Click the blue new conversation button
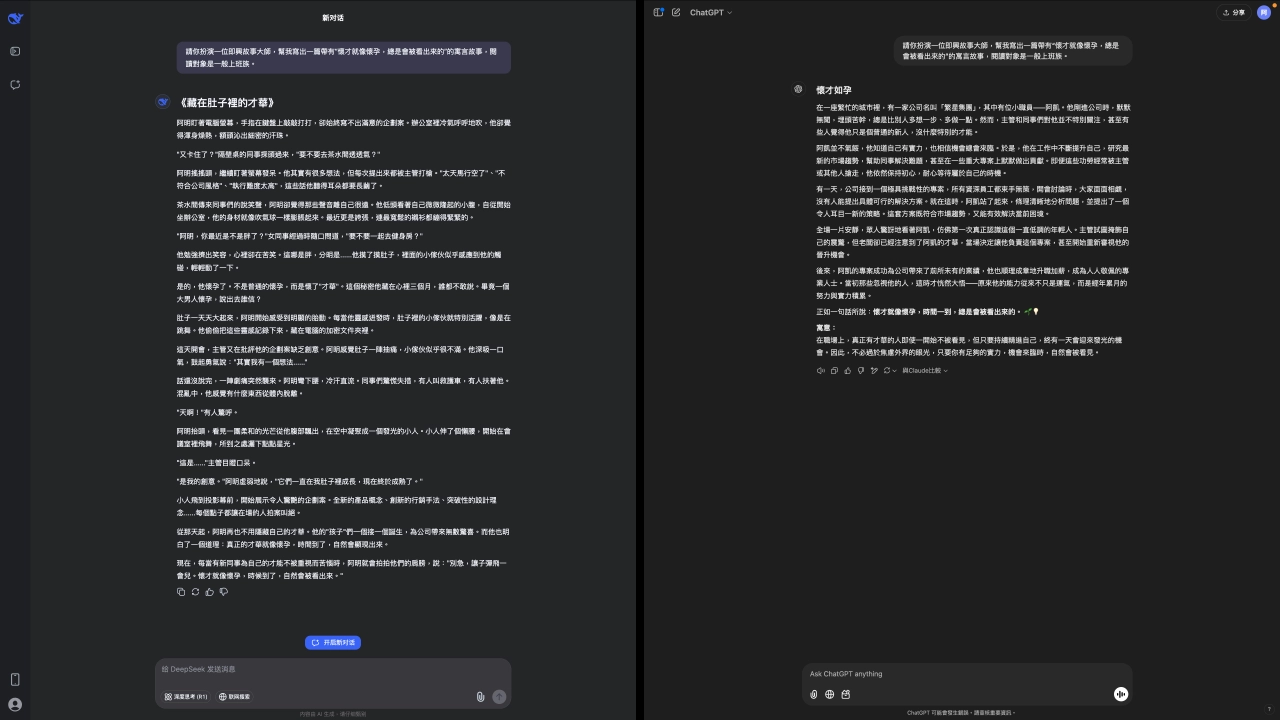Image resolution: width=1280 pixels, height=720 pixels. point(333,643)
